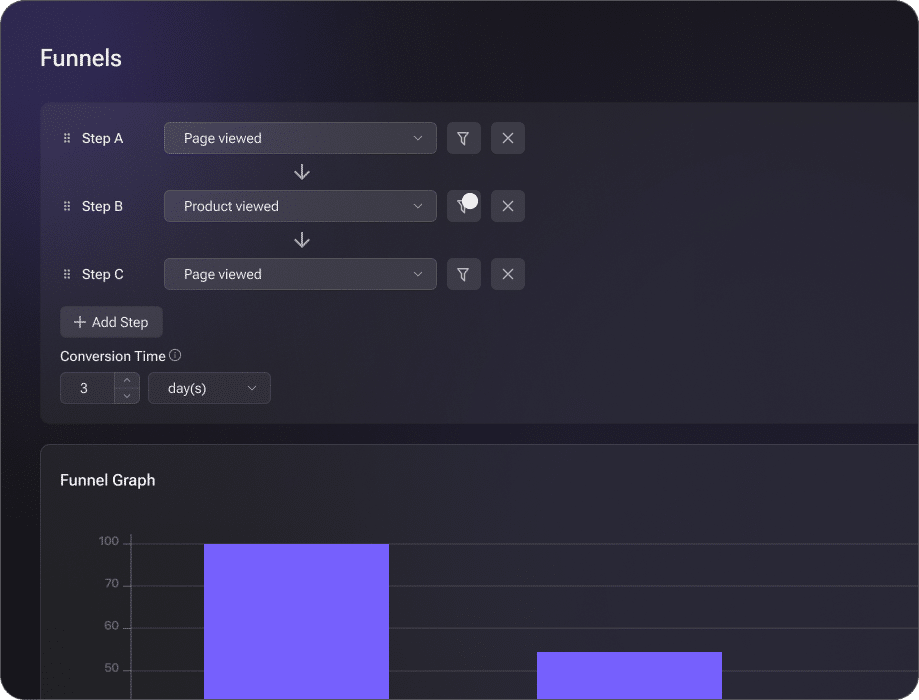919x700 pixels.
Task: Click the 70 axis value
Action: [111, 583]
